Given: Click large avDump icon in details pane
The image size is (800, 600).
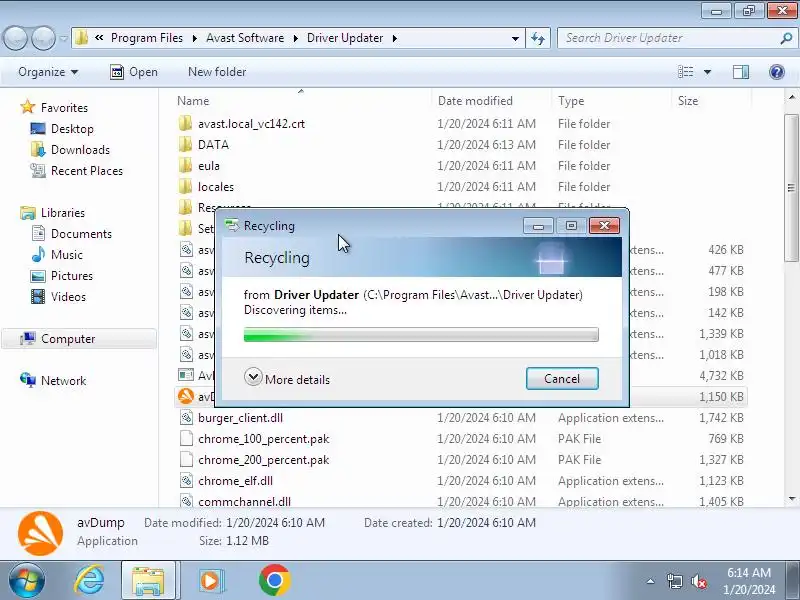Looking at the screenshot, I should 40,533.
